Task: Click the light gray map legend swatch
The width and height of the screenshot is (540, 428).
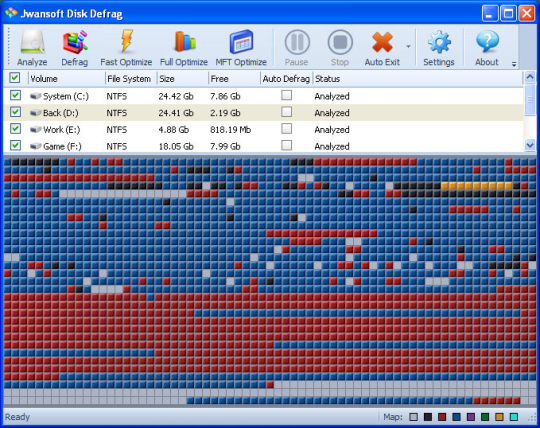Action: pos(413,417)
